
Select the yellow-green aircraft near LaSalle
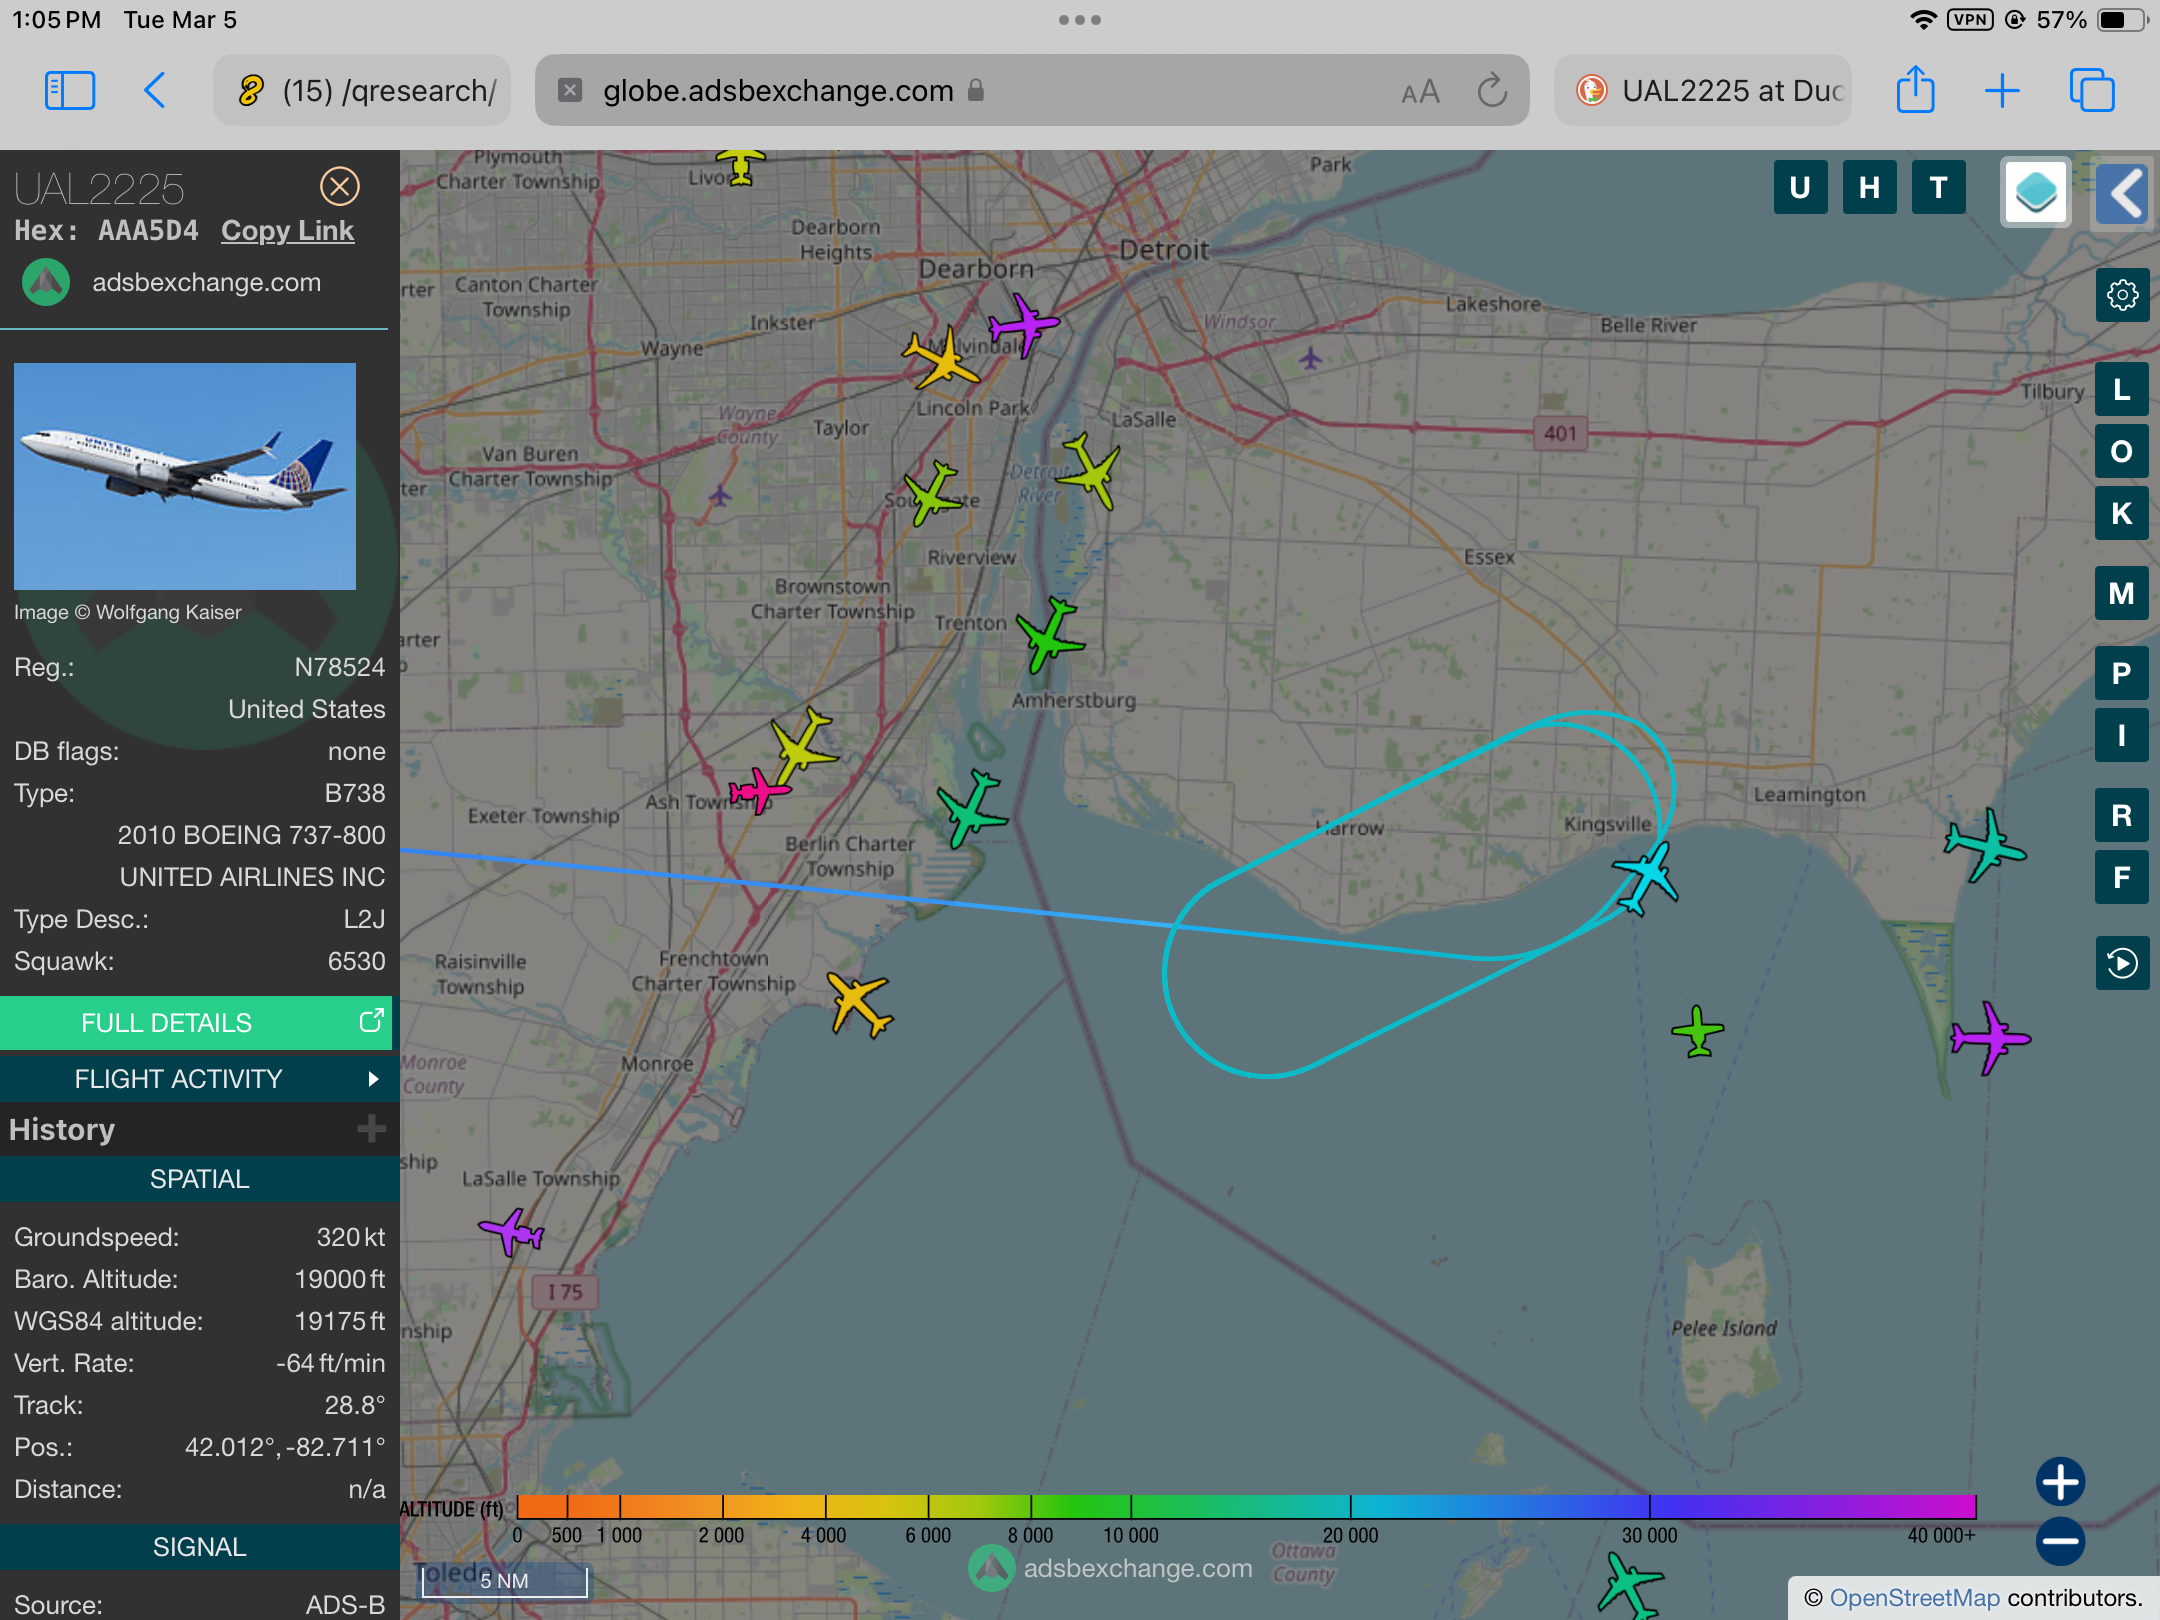(1090, 470)
